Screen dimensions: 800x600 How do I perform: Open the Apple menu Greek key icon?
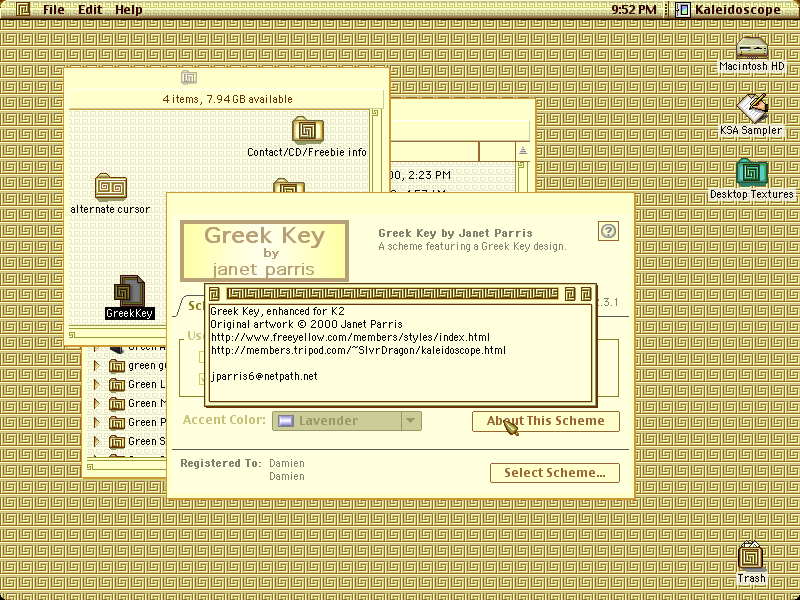(x=23, y=9)
